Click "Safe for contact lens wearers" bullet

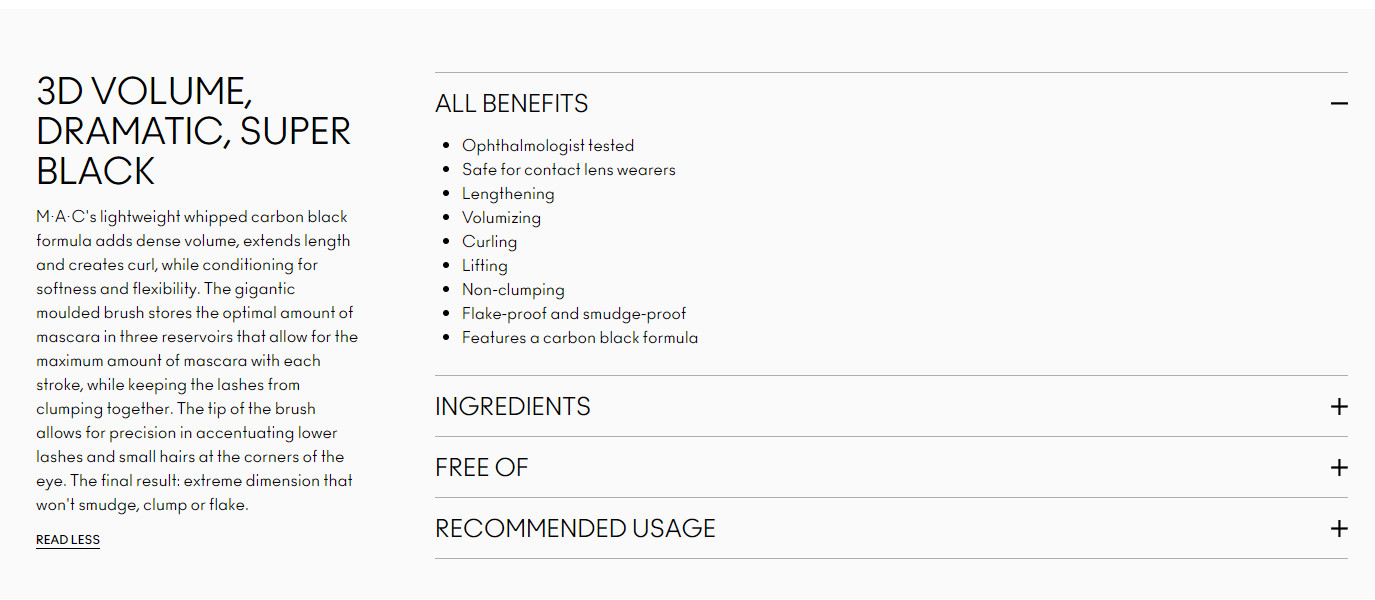click(x=568, y=170)
